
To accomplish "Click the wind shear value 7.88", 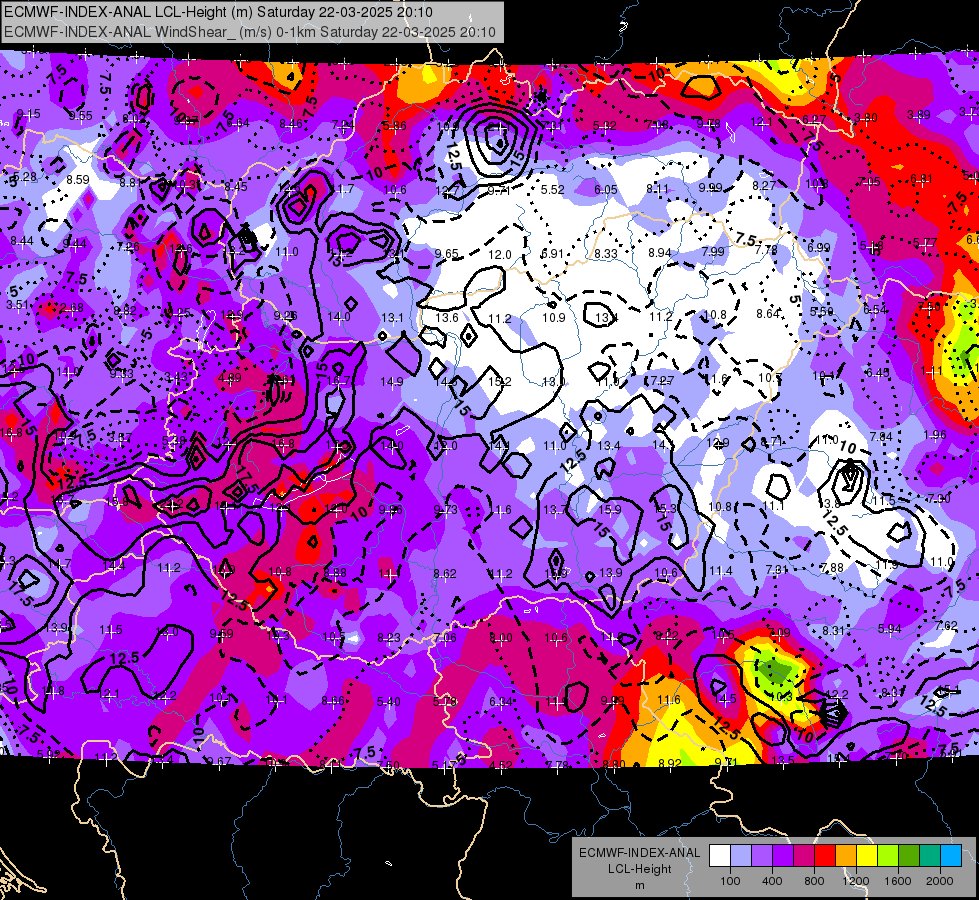I will [x=832, y=567].
